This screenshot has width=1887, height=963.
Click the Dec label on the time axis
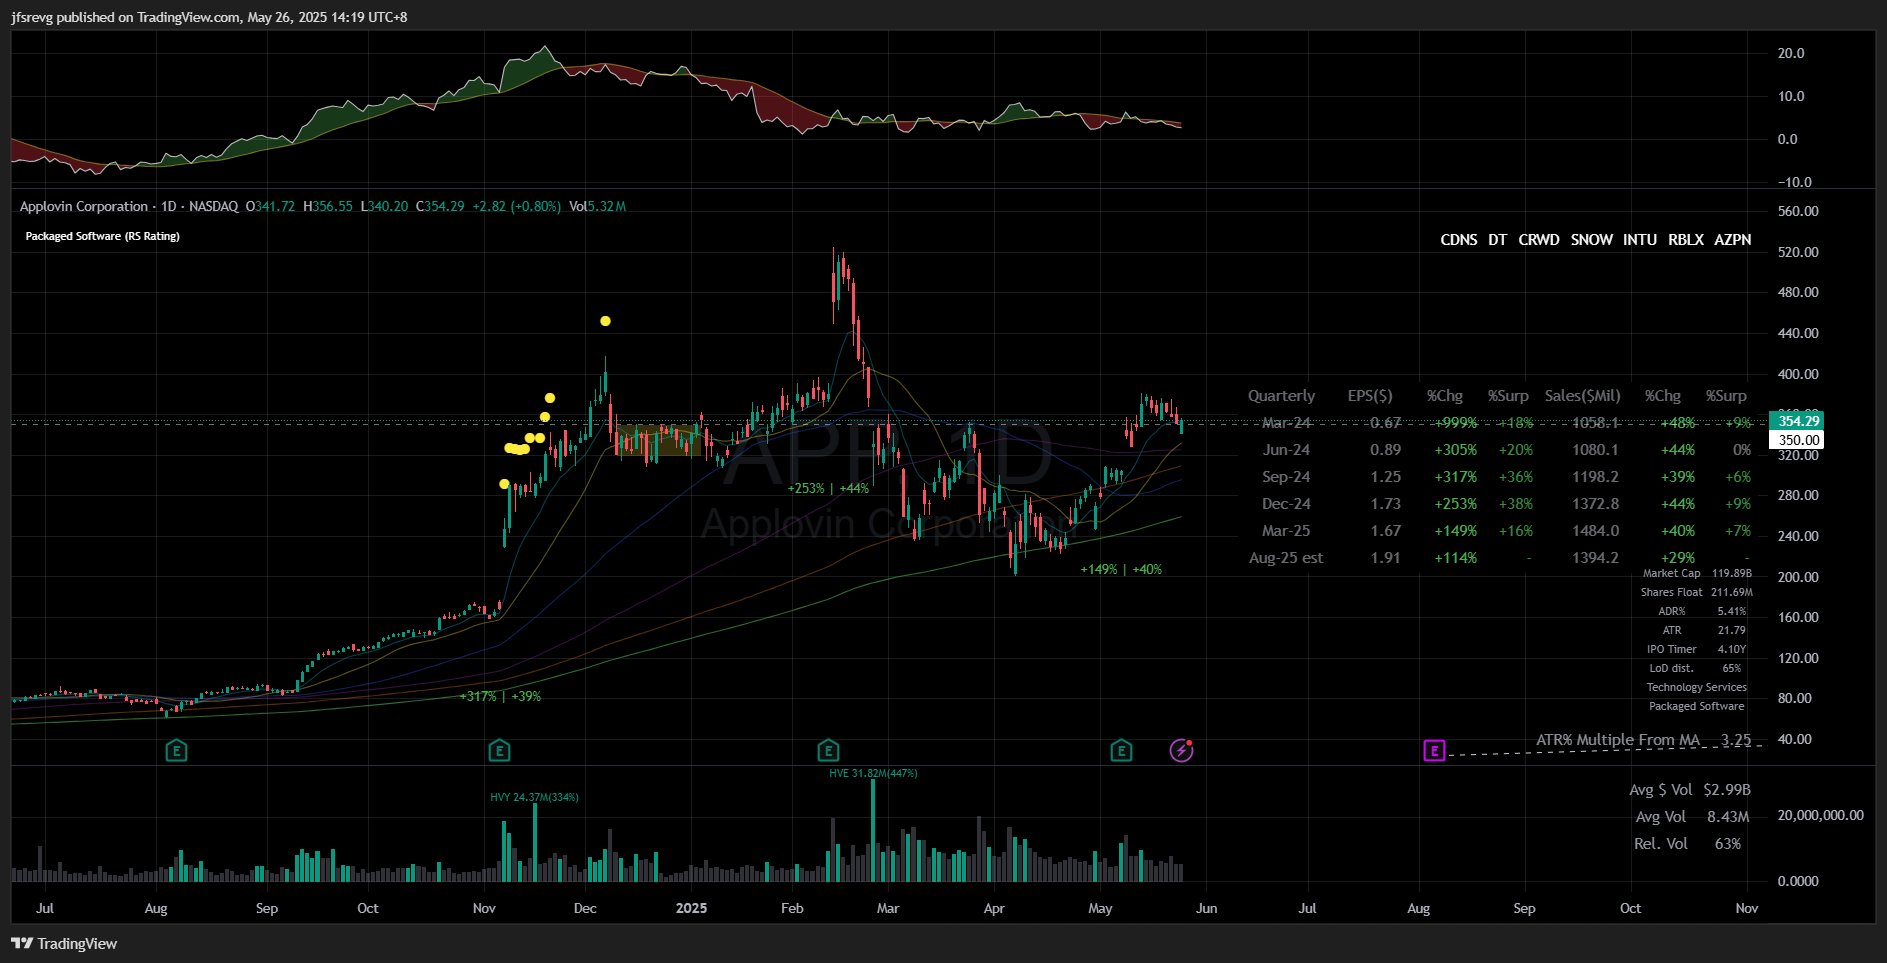[585, 908]
